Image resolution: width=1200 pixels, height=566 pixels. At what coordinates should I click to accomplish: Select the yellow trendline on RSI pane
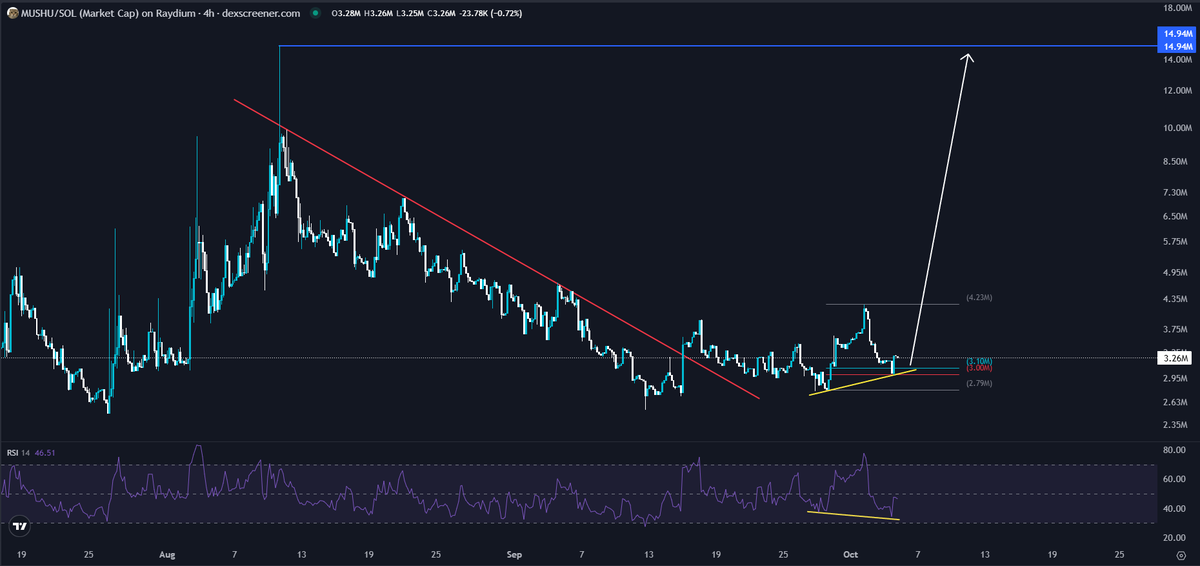pos(853,516)
